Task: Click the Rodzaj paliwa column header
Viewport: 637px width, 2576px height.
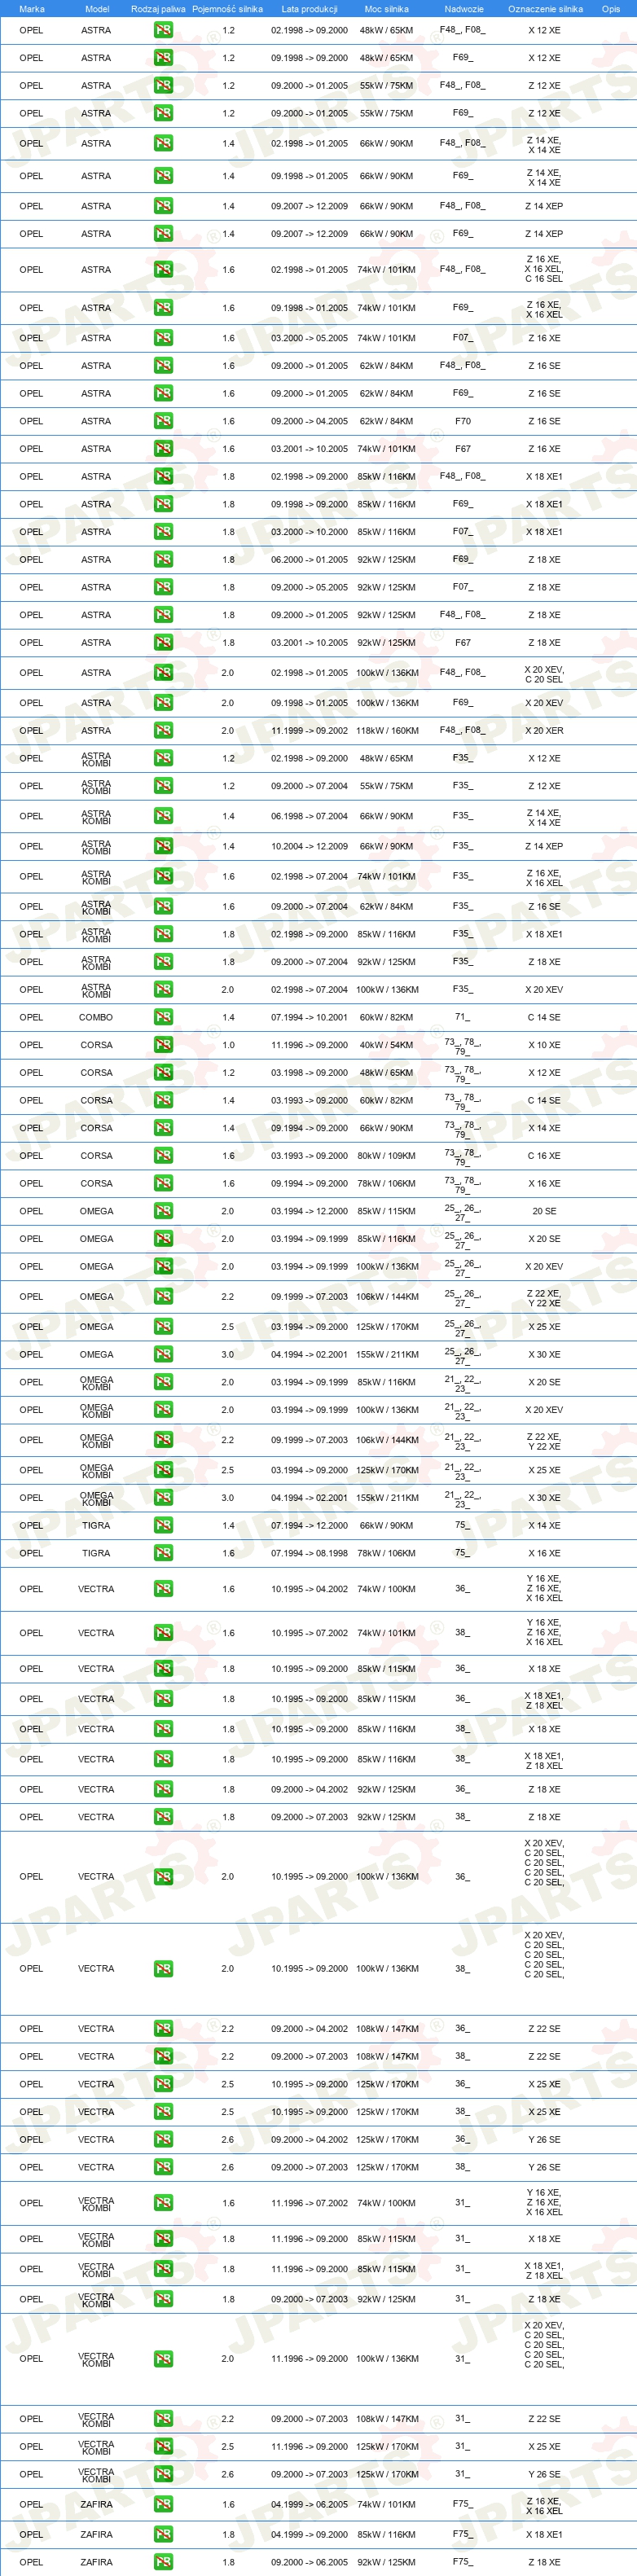Action: 158,9
